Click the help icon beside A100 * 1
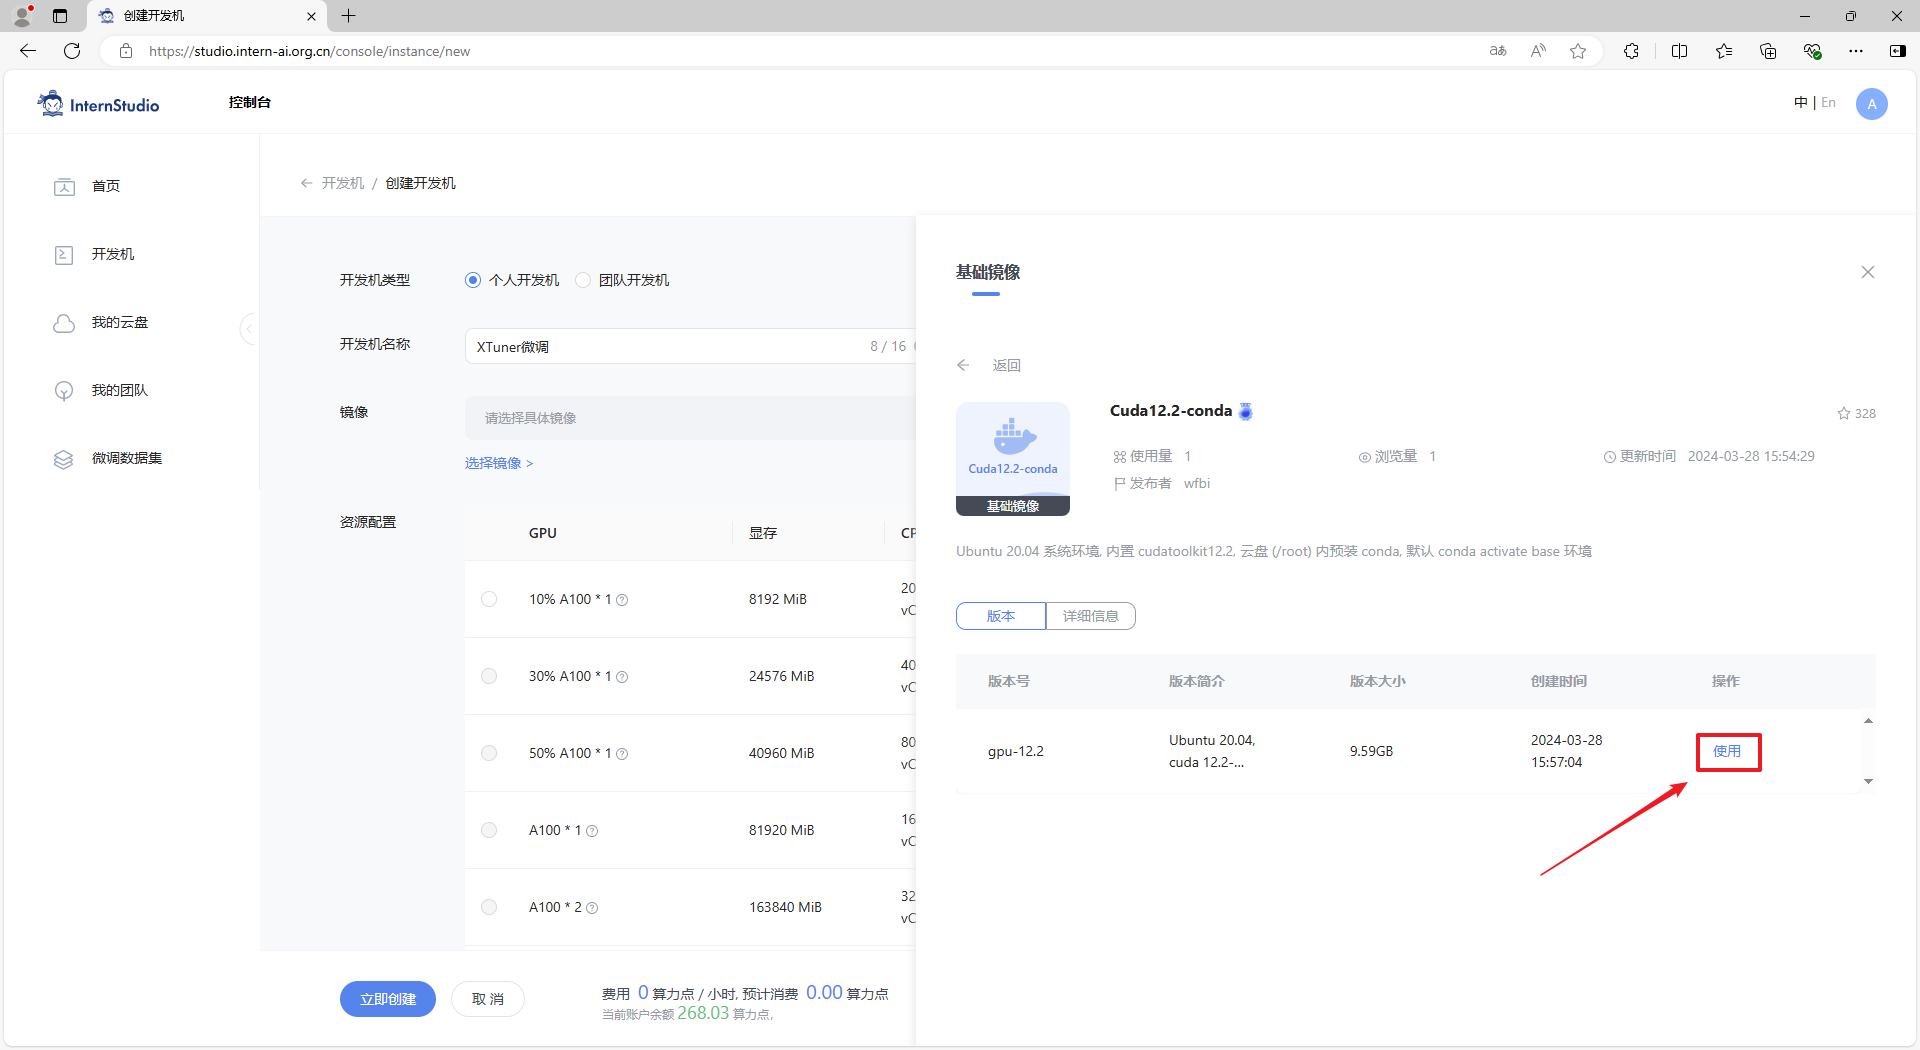The width and height of the screenshot is (1920, 1050). point(592,831)
